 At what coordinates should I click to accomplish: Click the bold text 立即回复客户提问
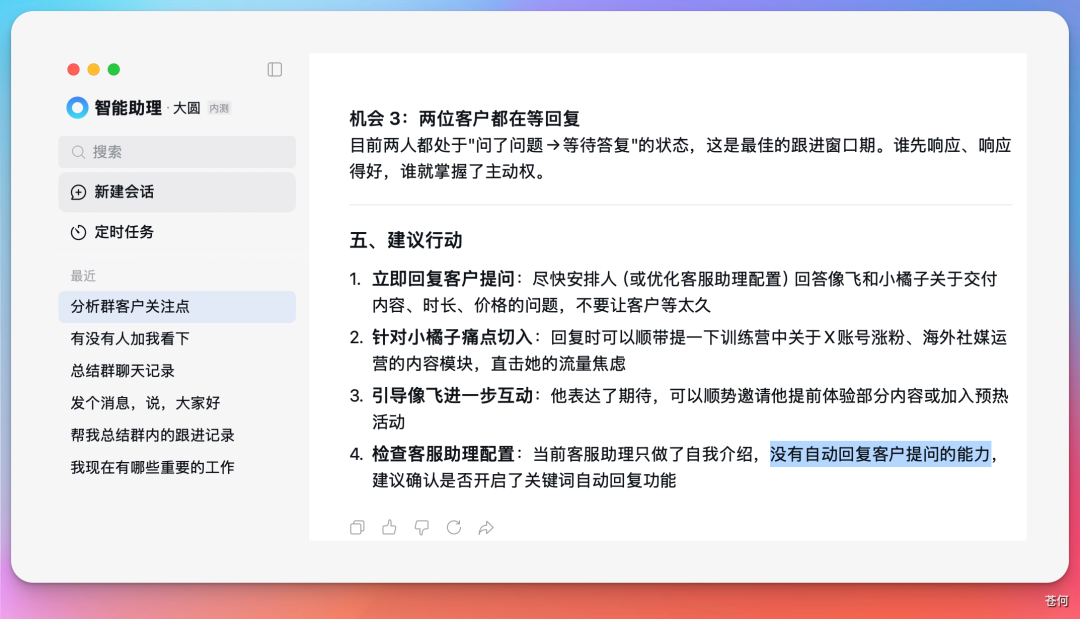(444, 279)
